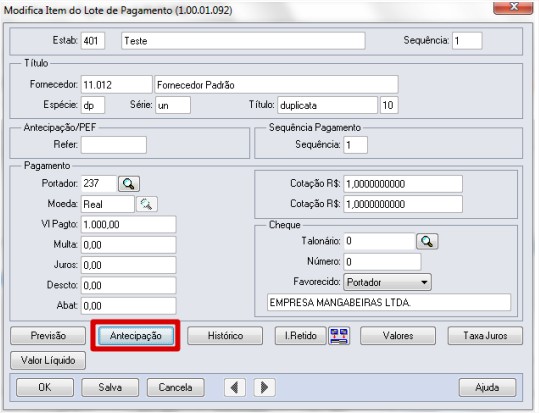Select the Fornecedor Padrão name field
The height and width of the screenshot is (413, 539).
[276, 85]
